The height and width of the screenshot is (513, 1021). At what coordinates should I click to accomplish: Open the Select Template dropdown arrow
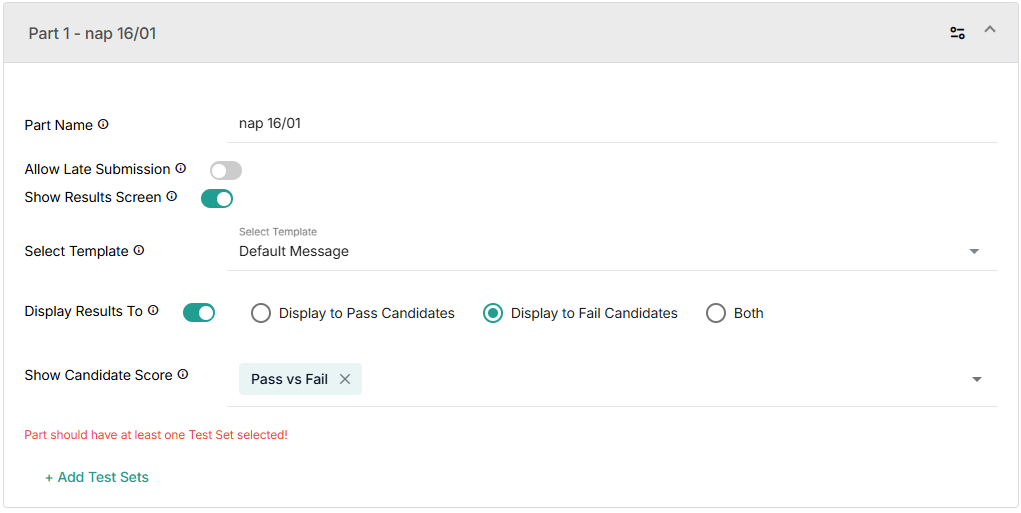(x=974, y=252)
